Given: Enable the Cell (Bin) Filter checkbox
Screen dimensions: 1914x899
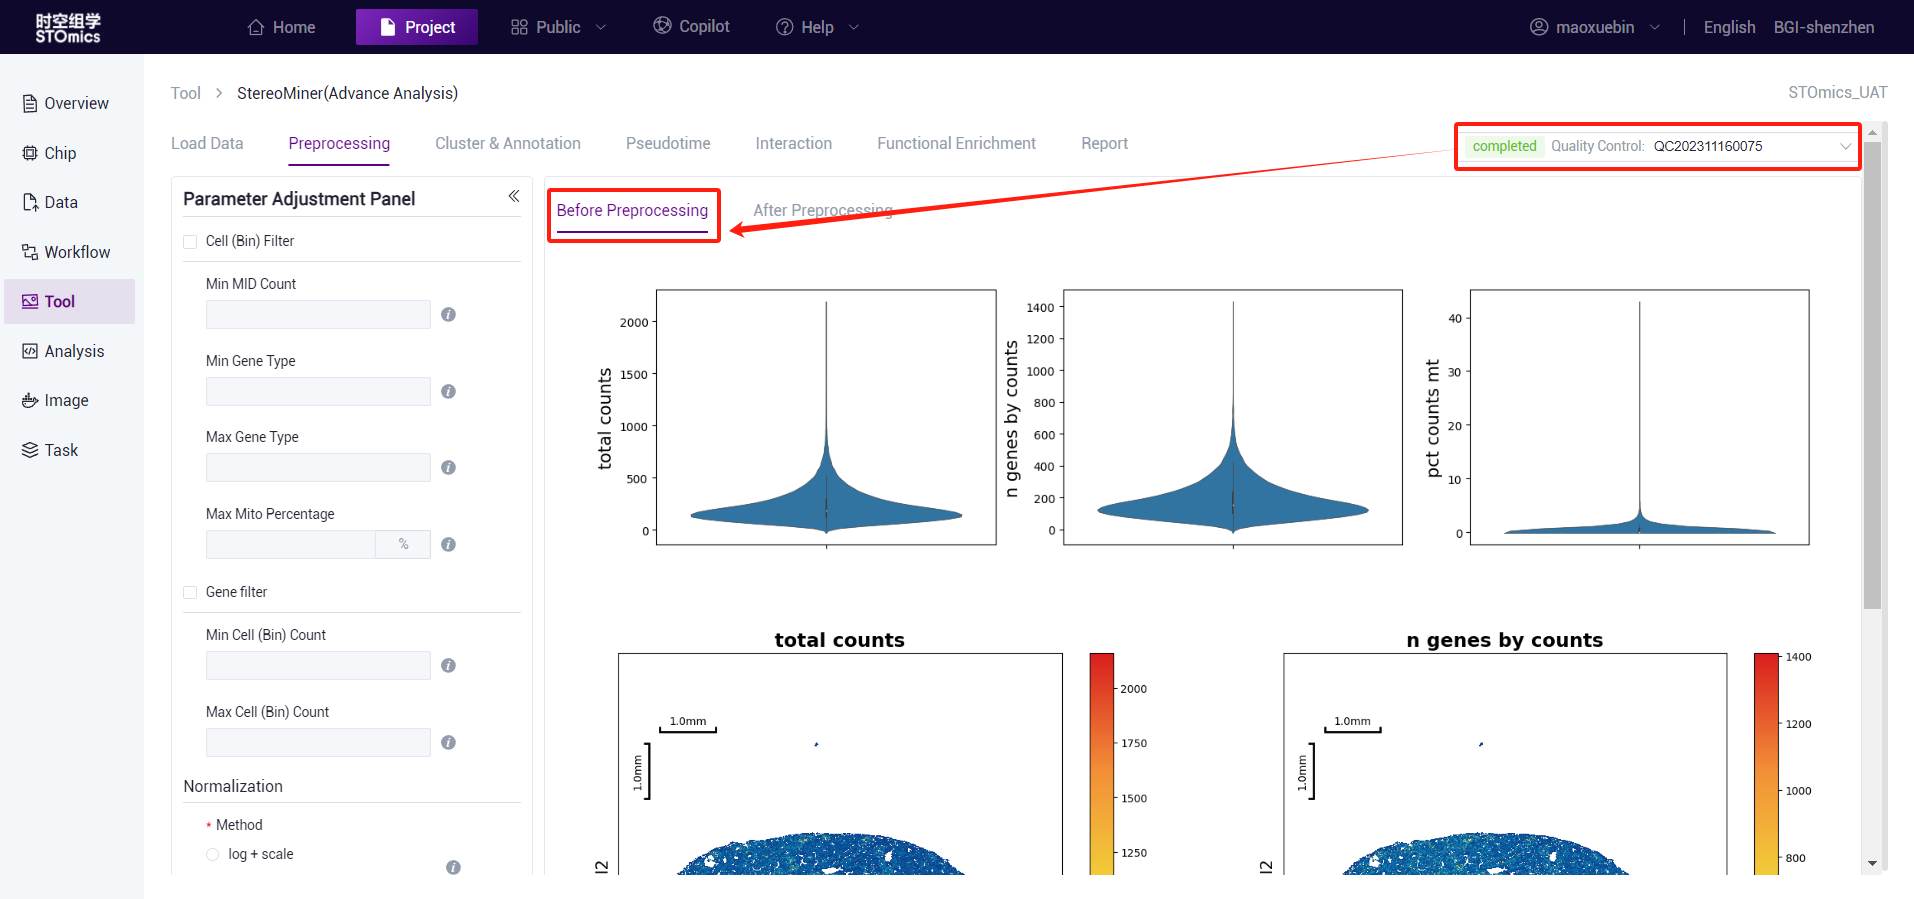Looking at the screenshot, I should (190, 242).
